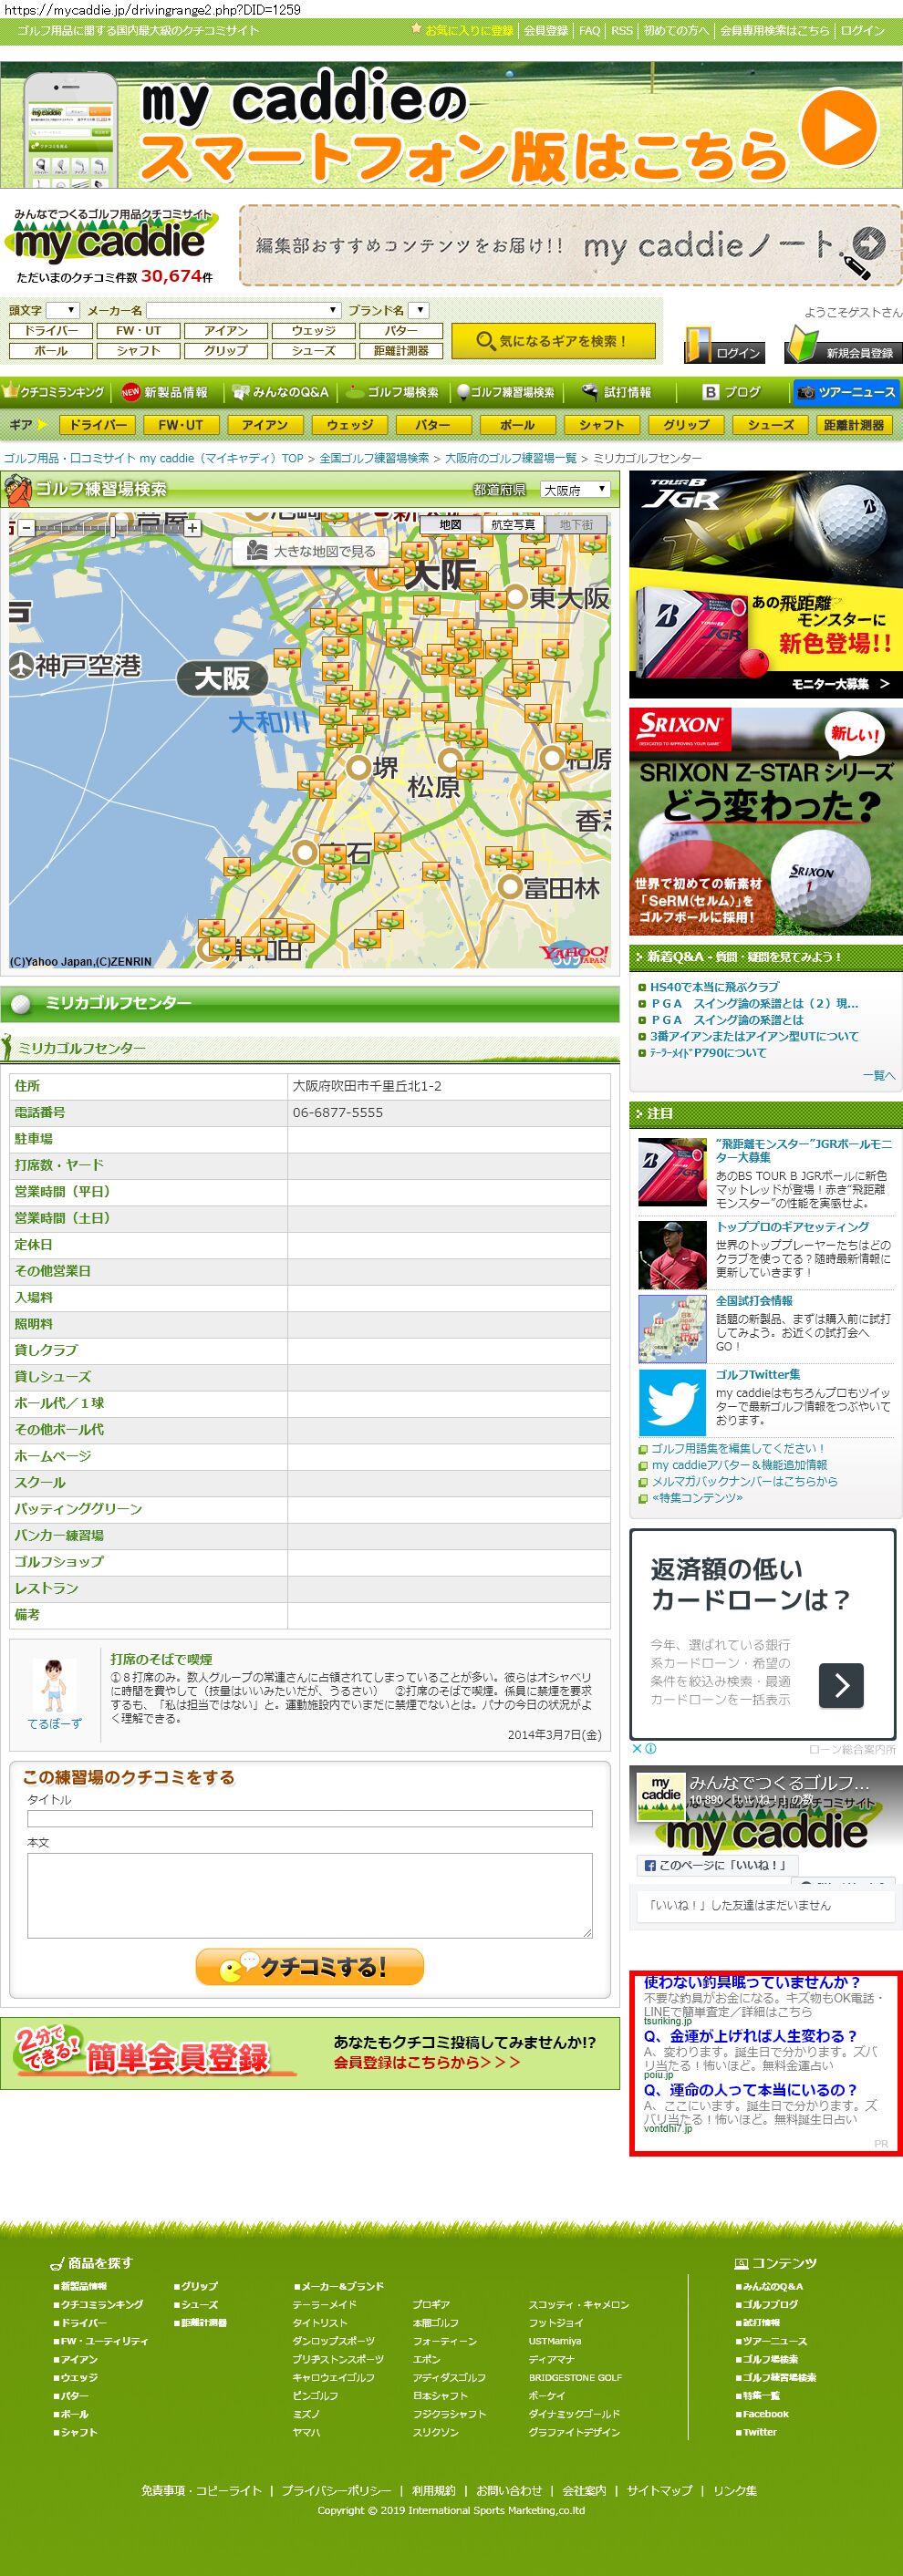The image size is (903, 2576).
Task: Click the BS TOUR B JGR ball thumbnail
Action: [x=672, y=1172]
